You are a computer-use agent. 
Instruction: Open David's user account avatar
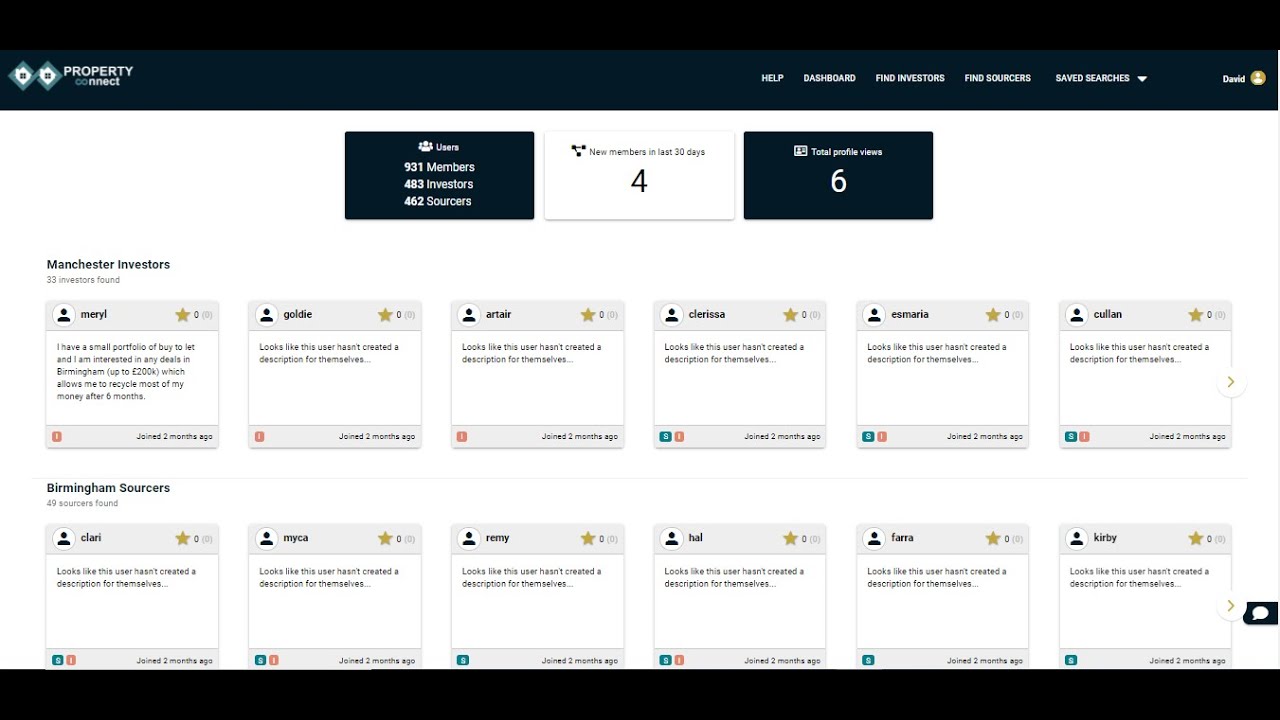point(1257,78)
